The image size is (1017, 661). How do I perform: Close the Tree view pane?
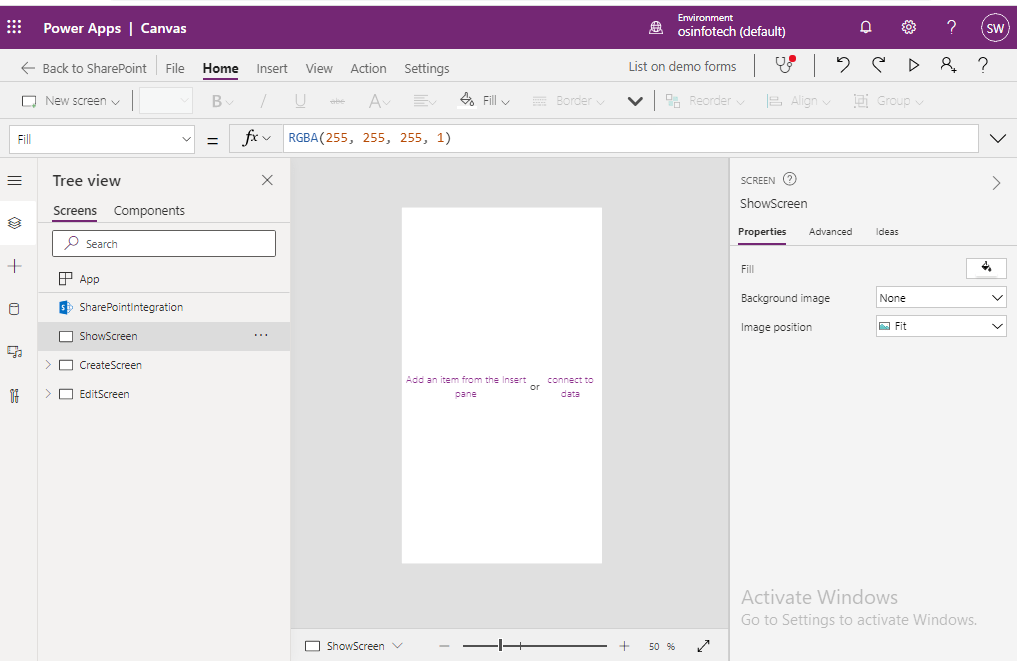pos(267,180)
